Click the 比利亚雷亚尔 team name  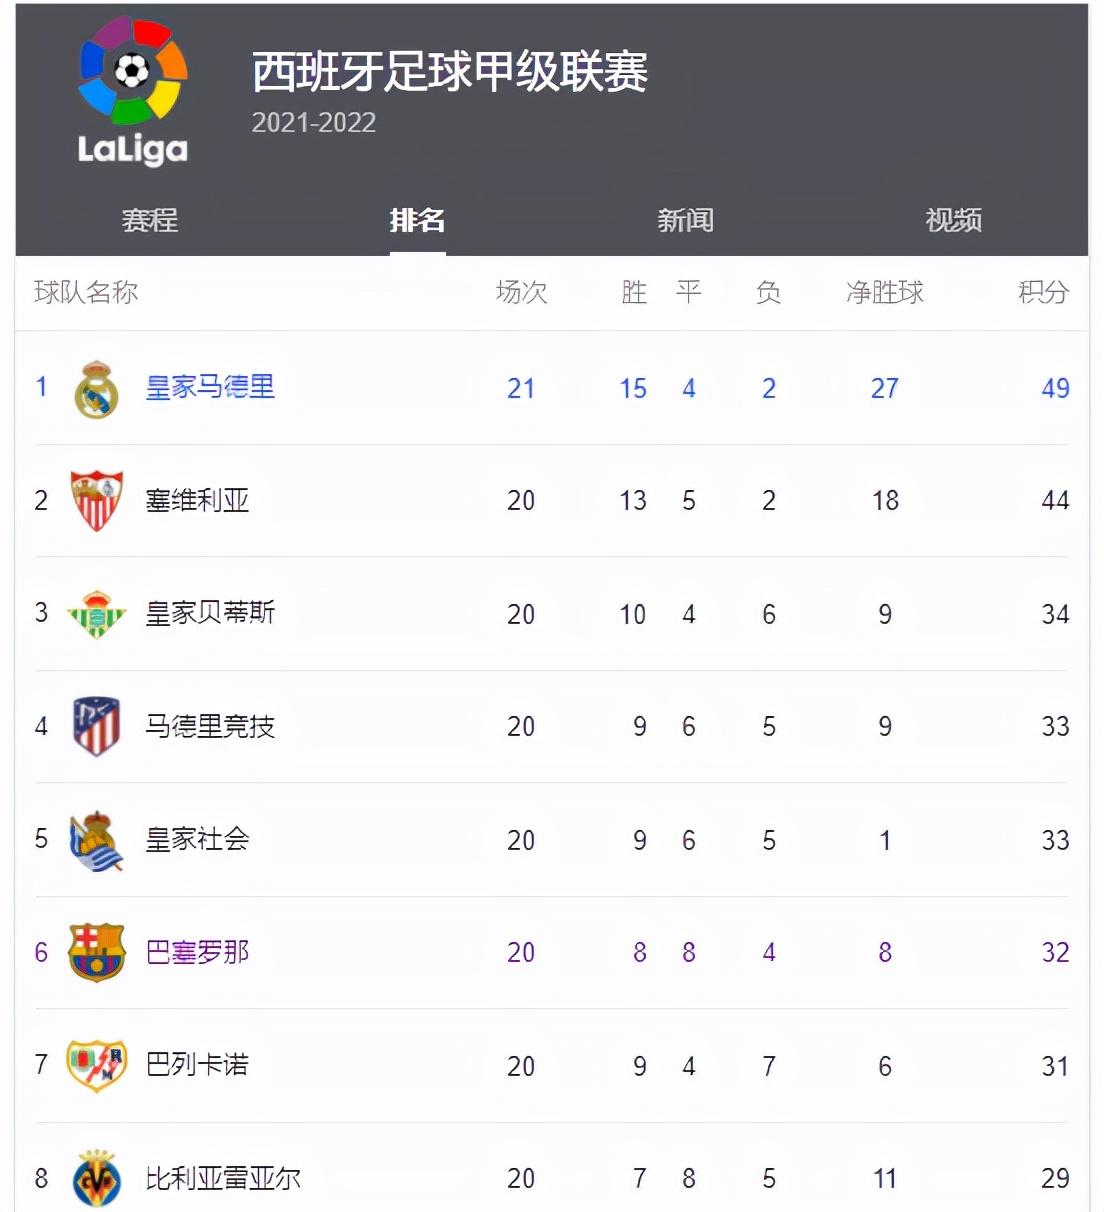point(223,1178)
